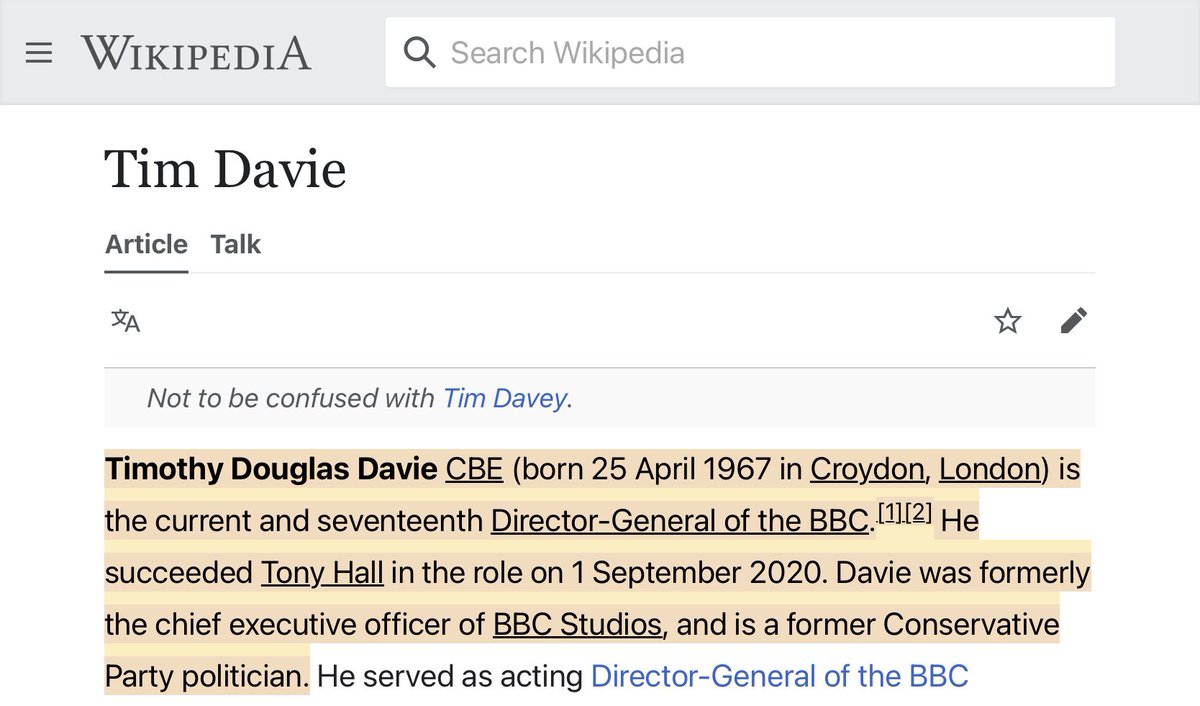The width and height of the screenshot is (1200, 706).
Task: Open citation reference [2]
Action: click(919, 513)
